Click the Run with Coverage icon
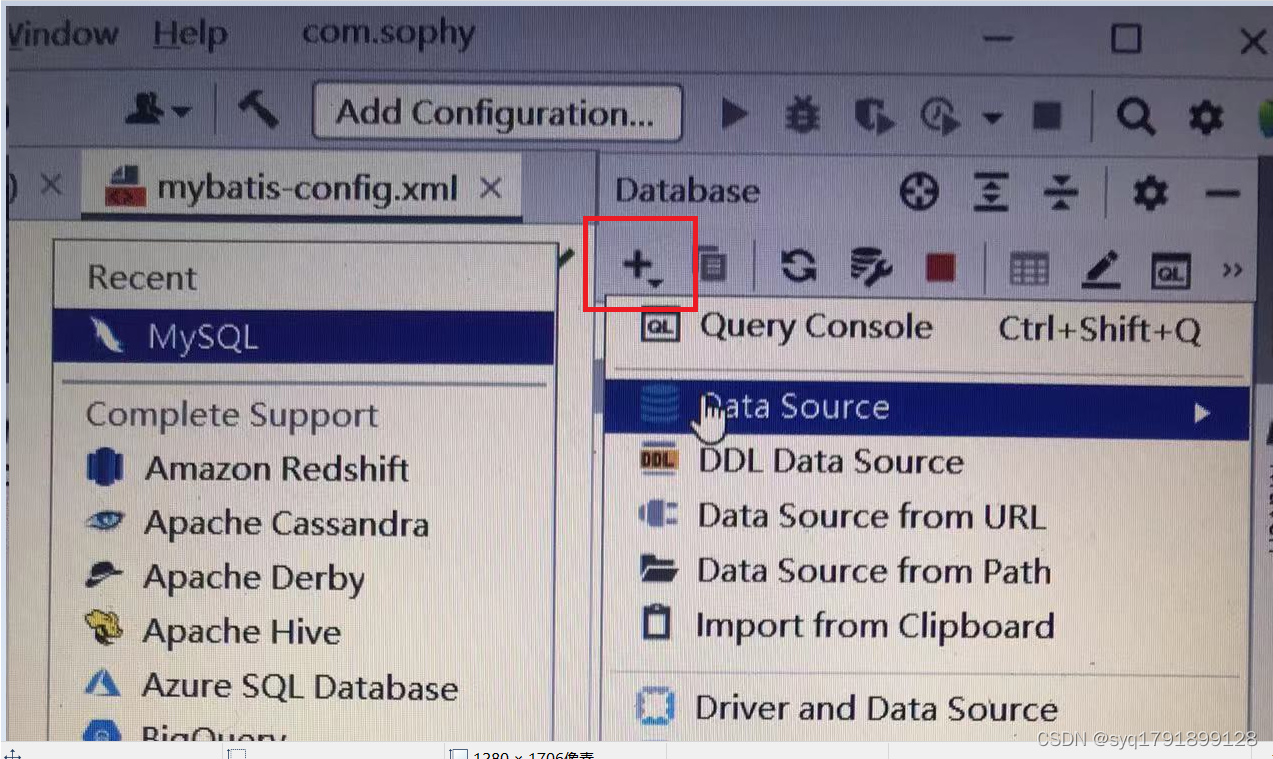Viewport: 1273px width, 759px height. tap(875, 116)
